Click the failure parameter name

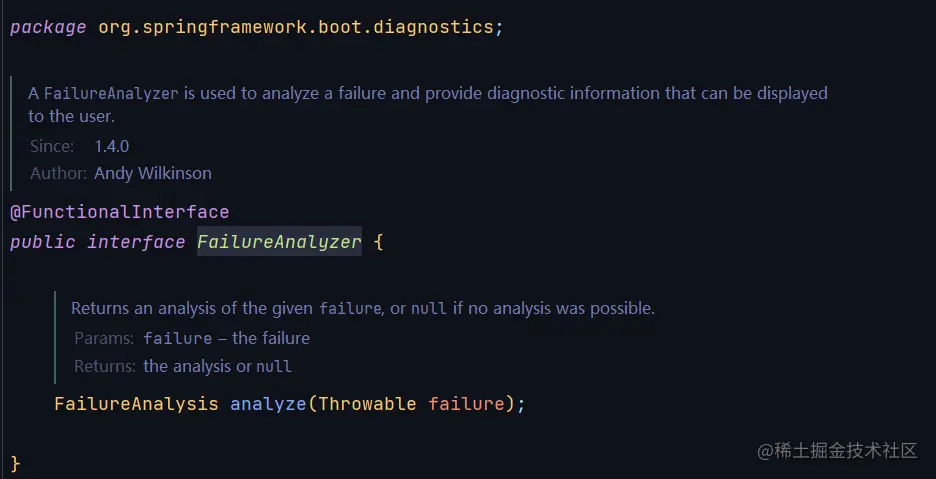coord(466,404)
